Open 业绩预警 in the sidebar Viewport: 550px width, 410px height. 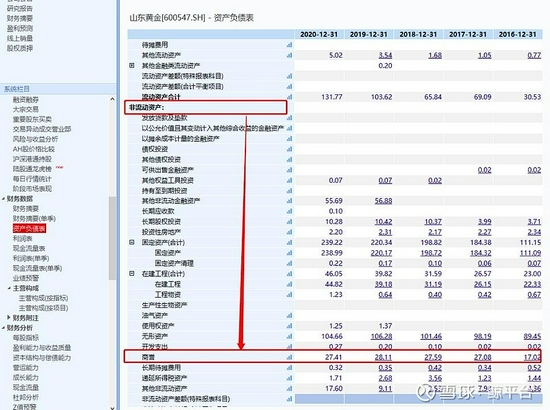(26, 278)
